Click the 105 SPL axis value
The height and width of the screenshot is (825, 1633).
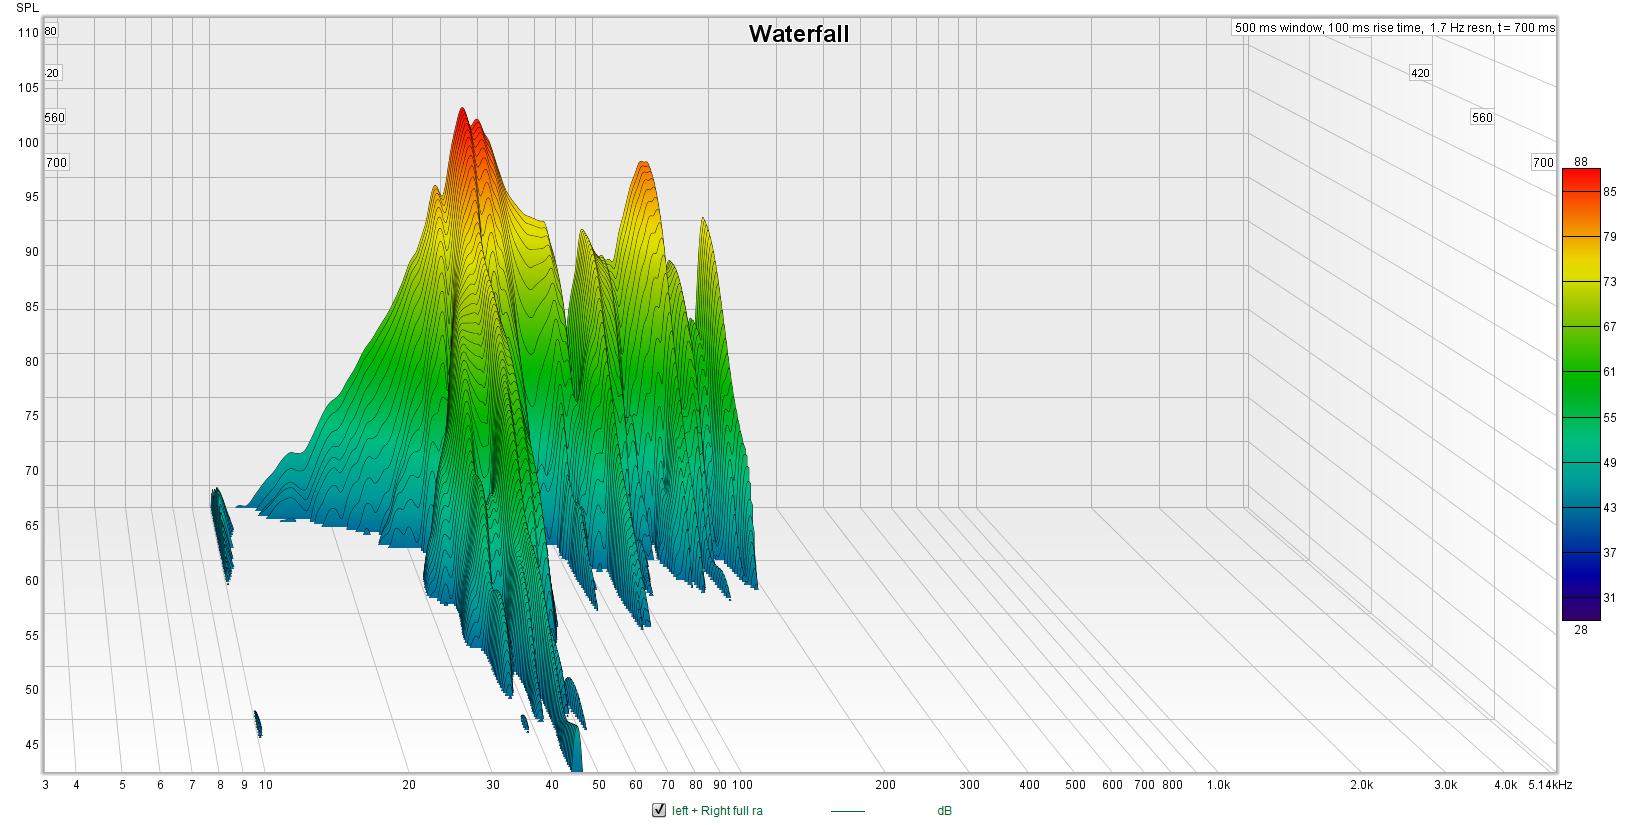point(28,88)
